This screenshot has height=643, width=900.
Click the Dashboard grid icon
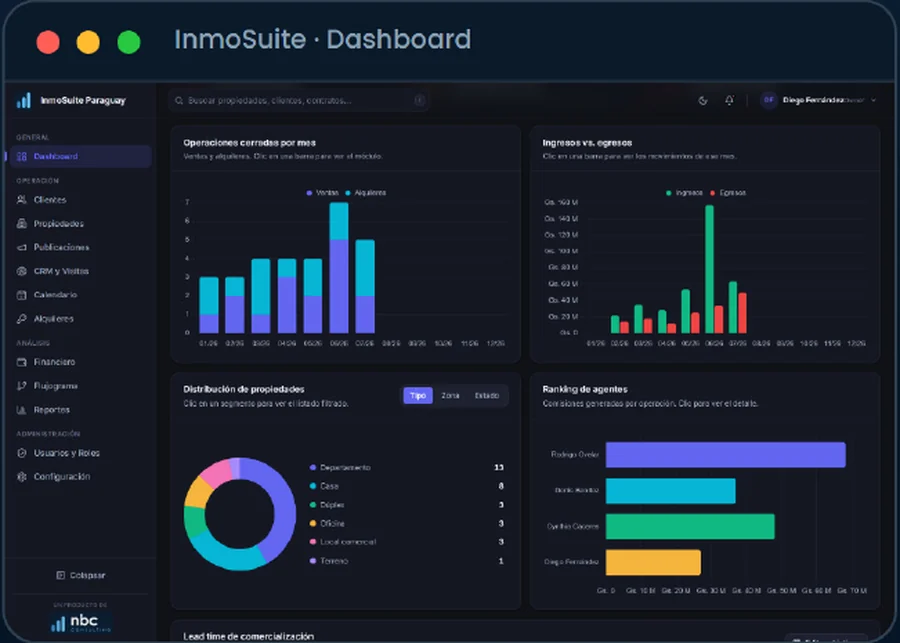(22, 156)
